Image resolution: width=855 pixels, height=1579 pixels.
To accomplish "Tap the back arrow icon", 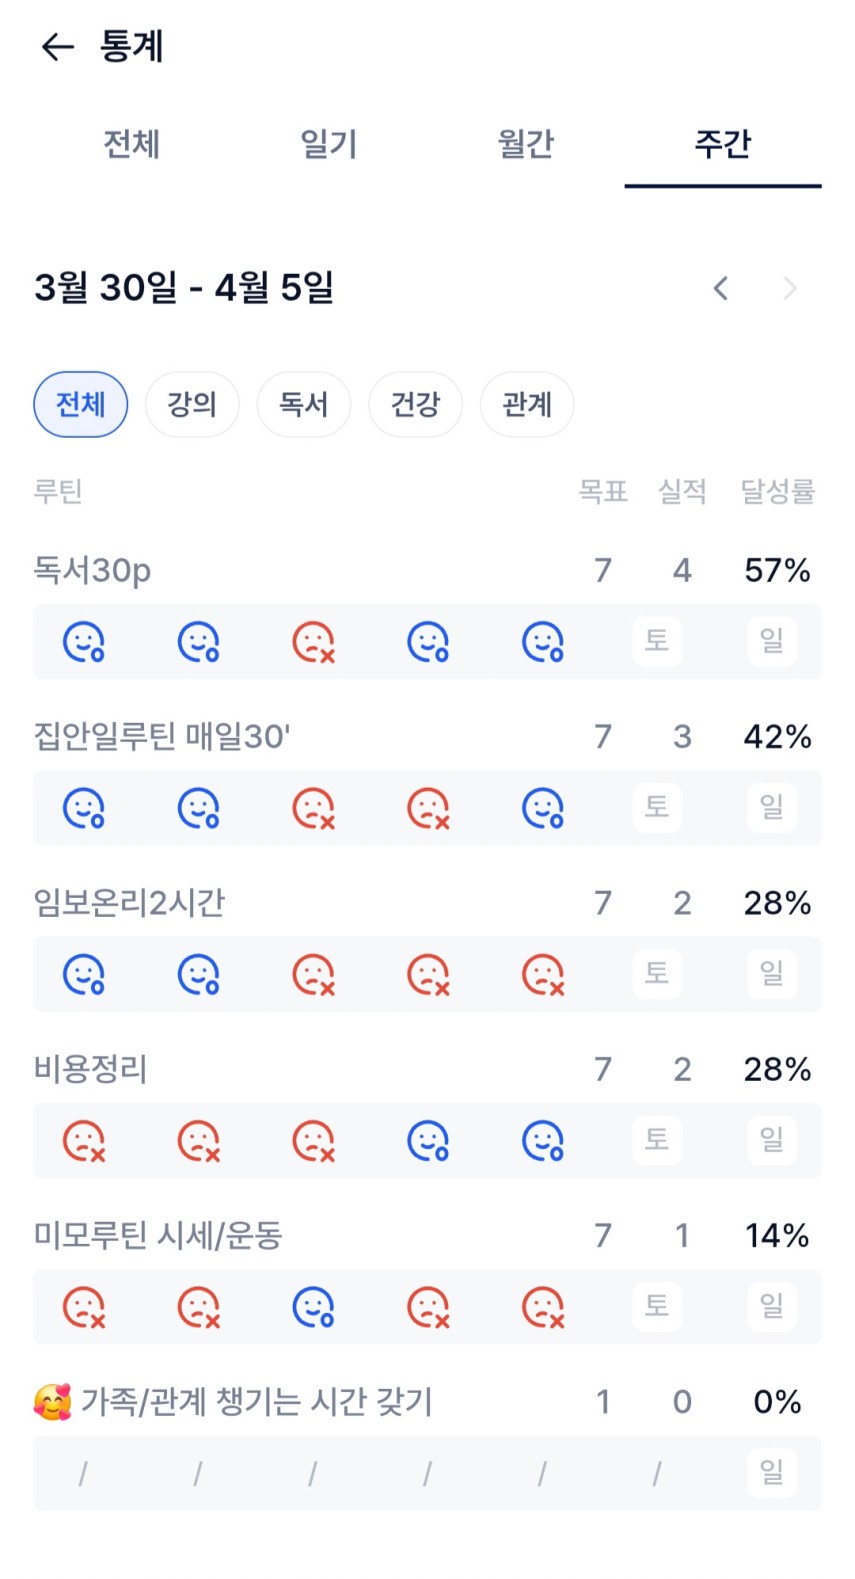I will (57, 47).
